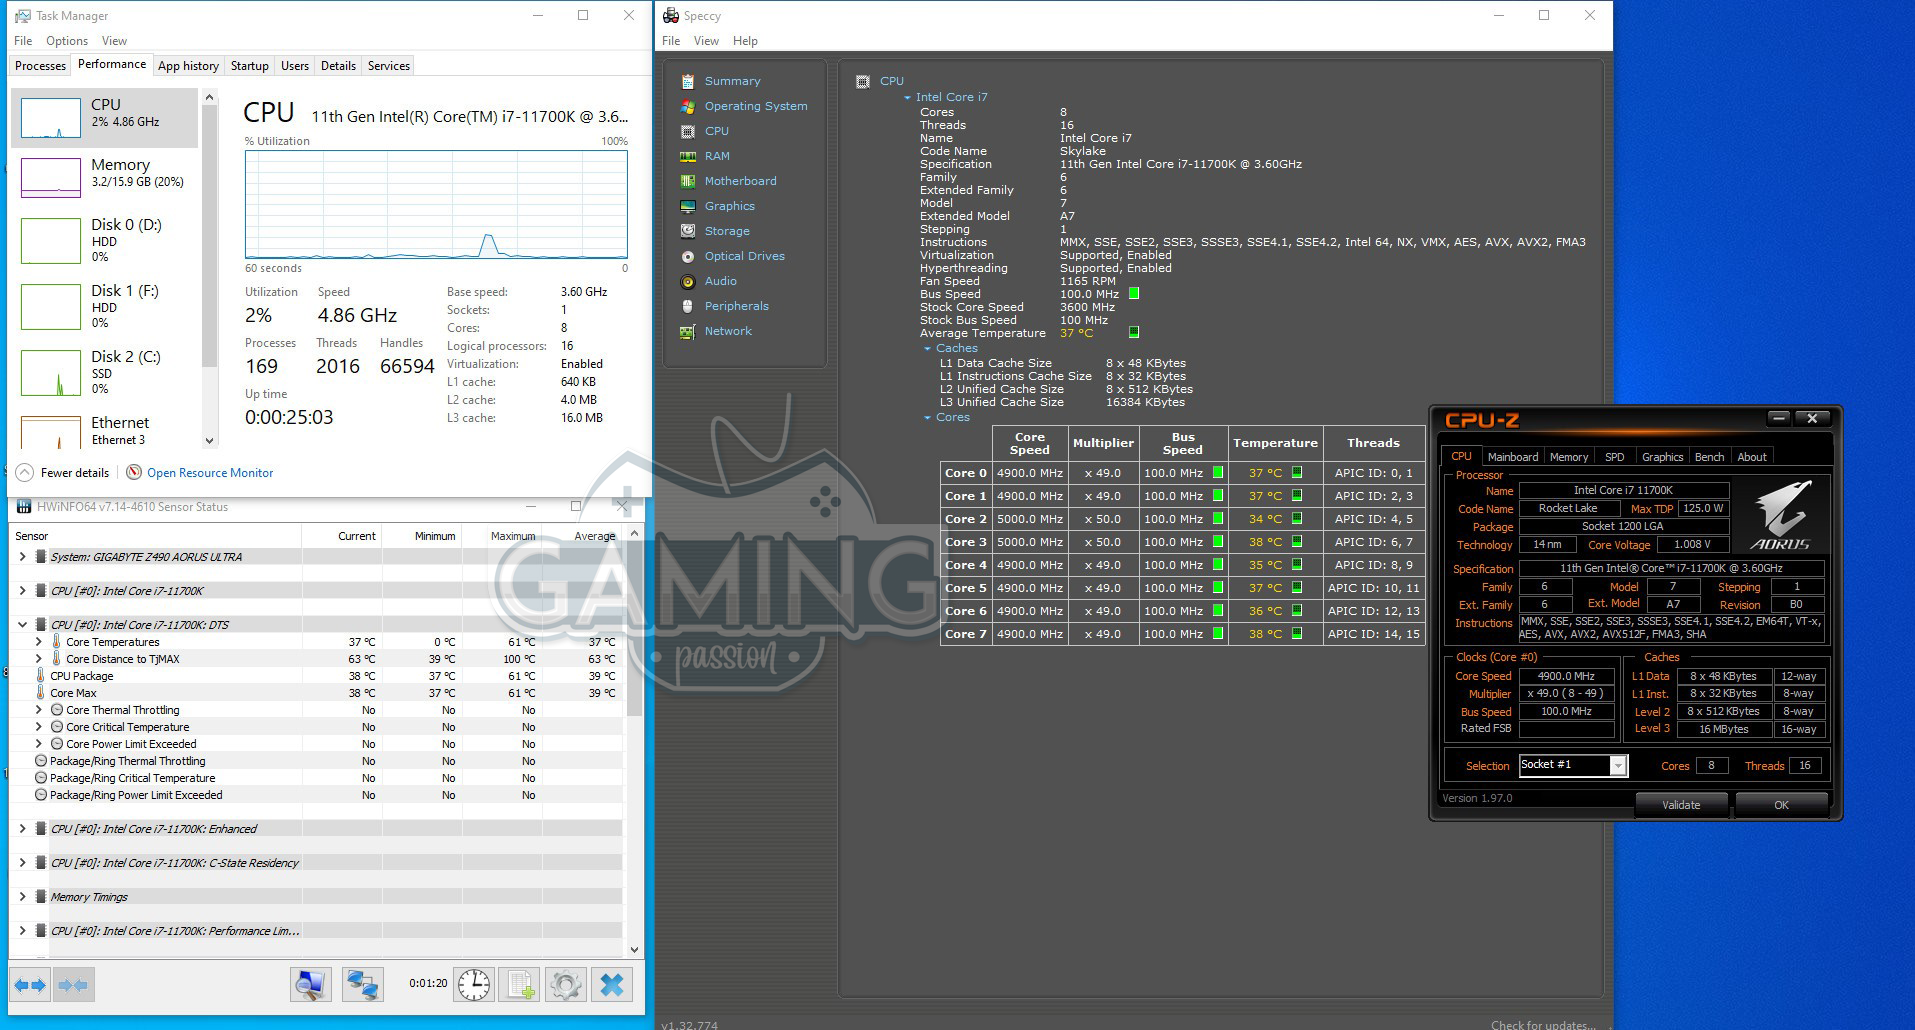The width and height of the screenshot is (1915, 1030).
Task: Open the View menu in Speccy
Action: [x=706, y=41]
